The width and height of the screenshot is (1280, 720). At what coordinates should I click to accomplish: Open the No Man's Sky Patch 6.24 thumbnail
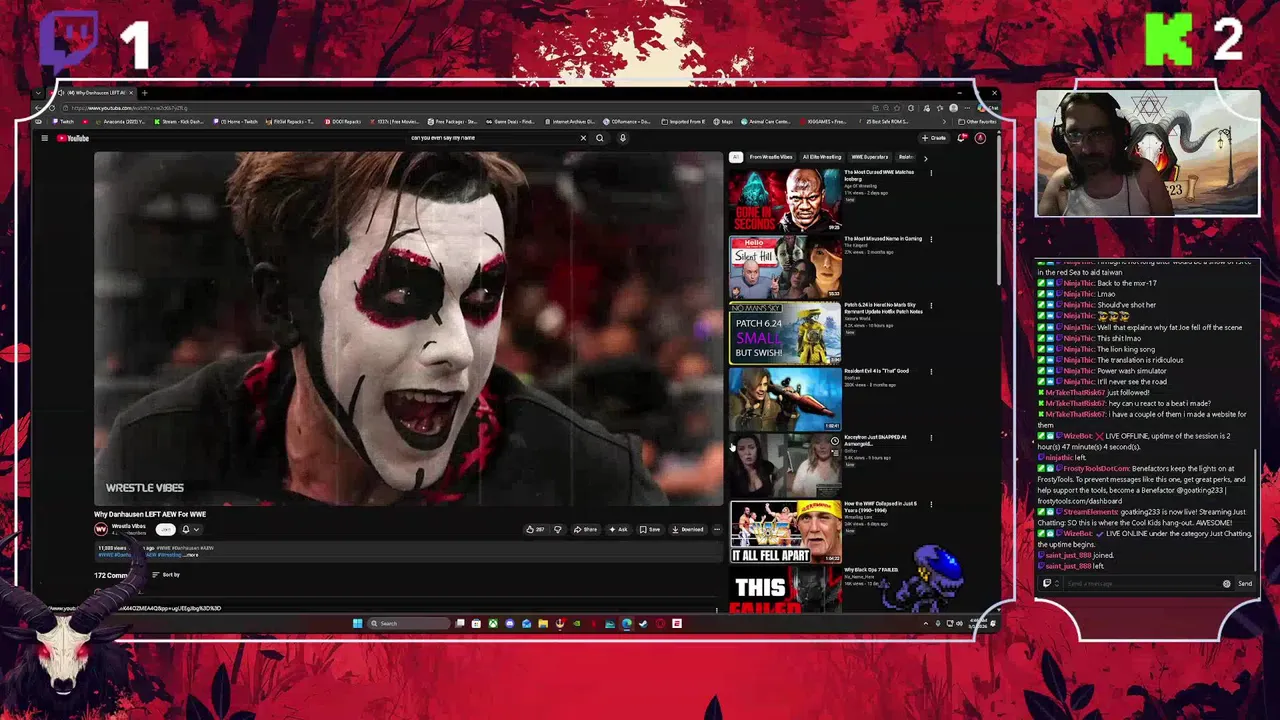click(785, 333)
